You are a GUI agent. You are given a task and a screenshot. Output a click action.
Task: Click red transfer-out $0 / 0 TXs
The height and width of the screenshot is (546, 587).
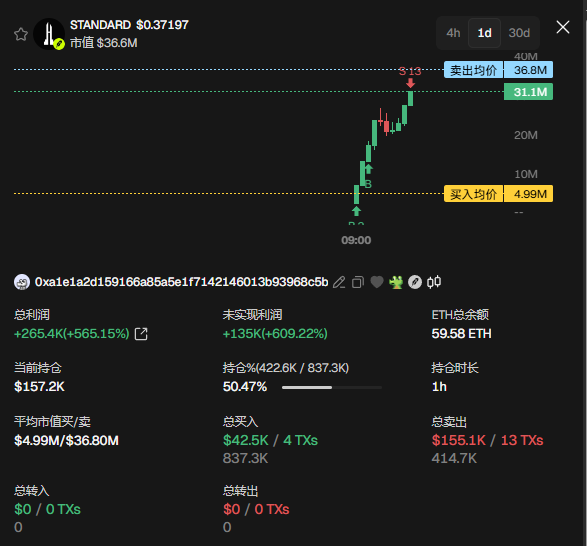(256, 510)
